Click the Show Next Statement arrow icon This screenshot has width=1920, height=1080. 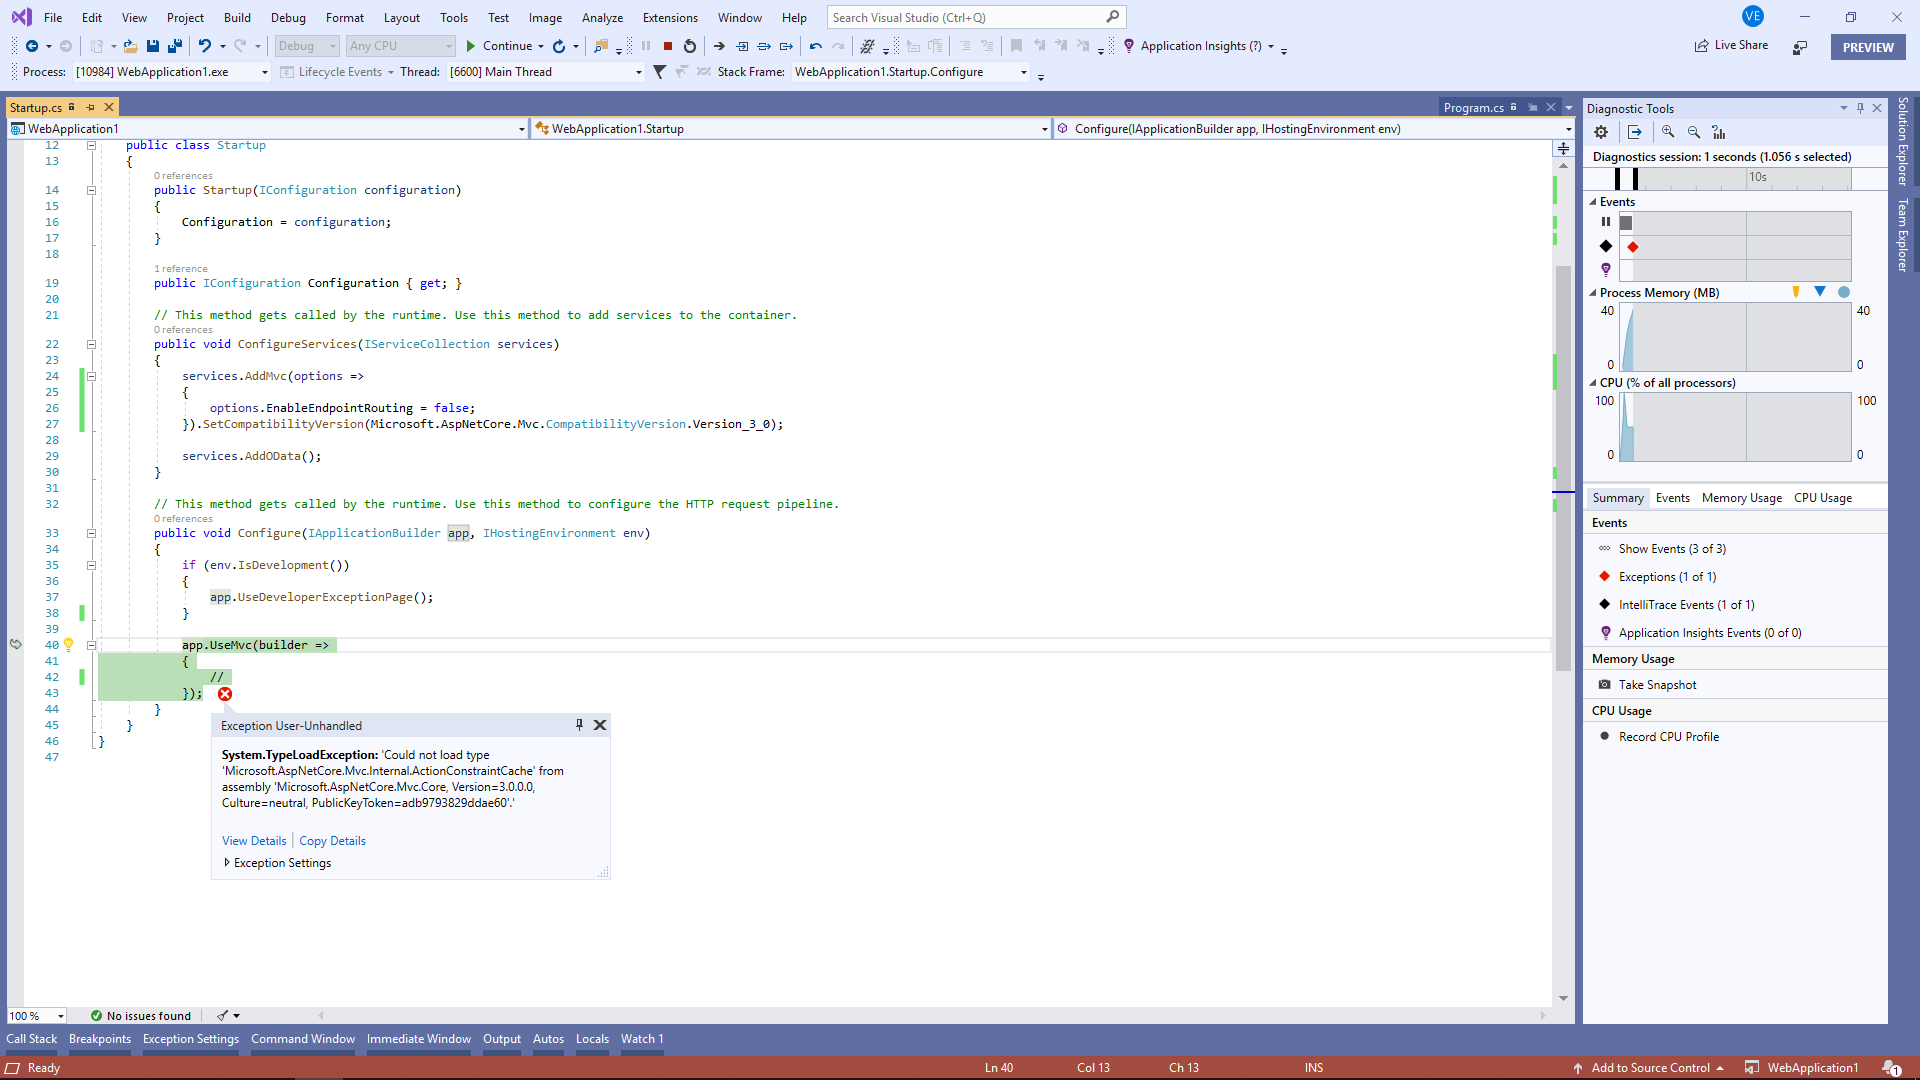point(719,46)
